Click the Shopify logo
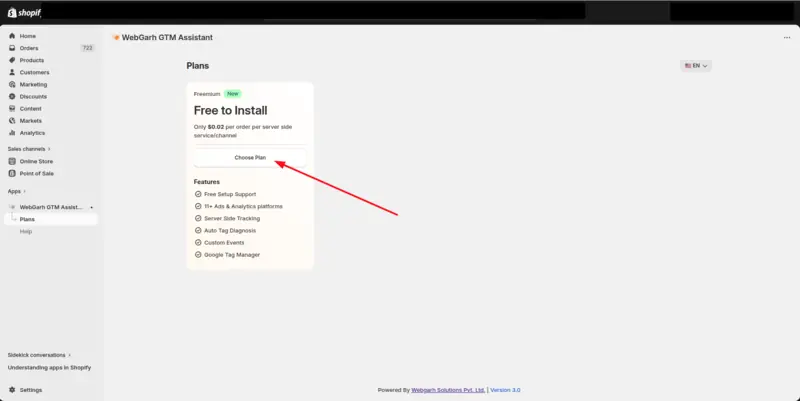This screenshot has height=401, width=800. 24,12
